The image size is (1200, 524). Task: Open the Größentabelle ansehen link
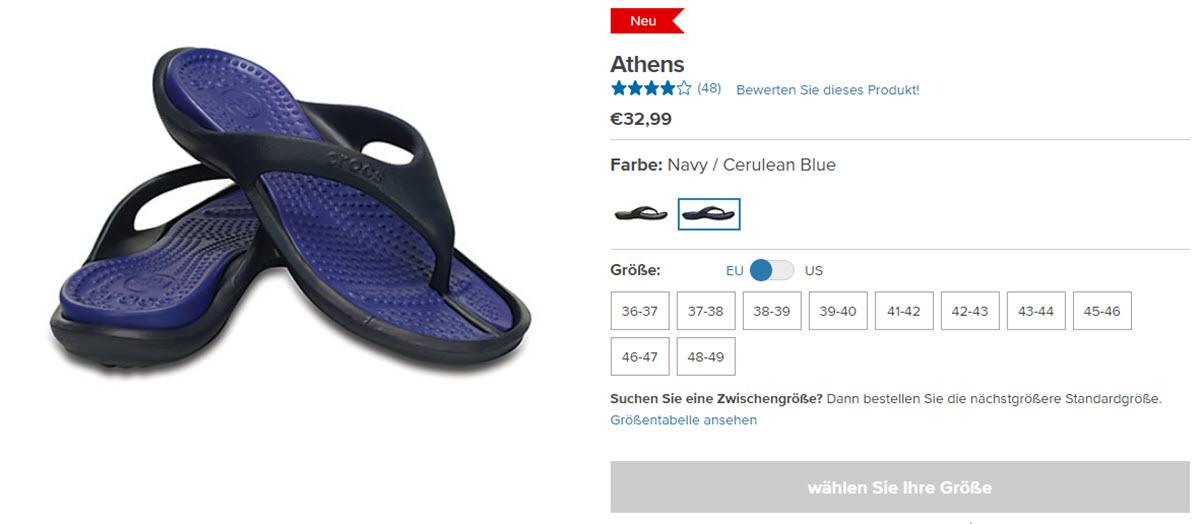point(684,420)
